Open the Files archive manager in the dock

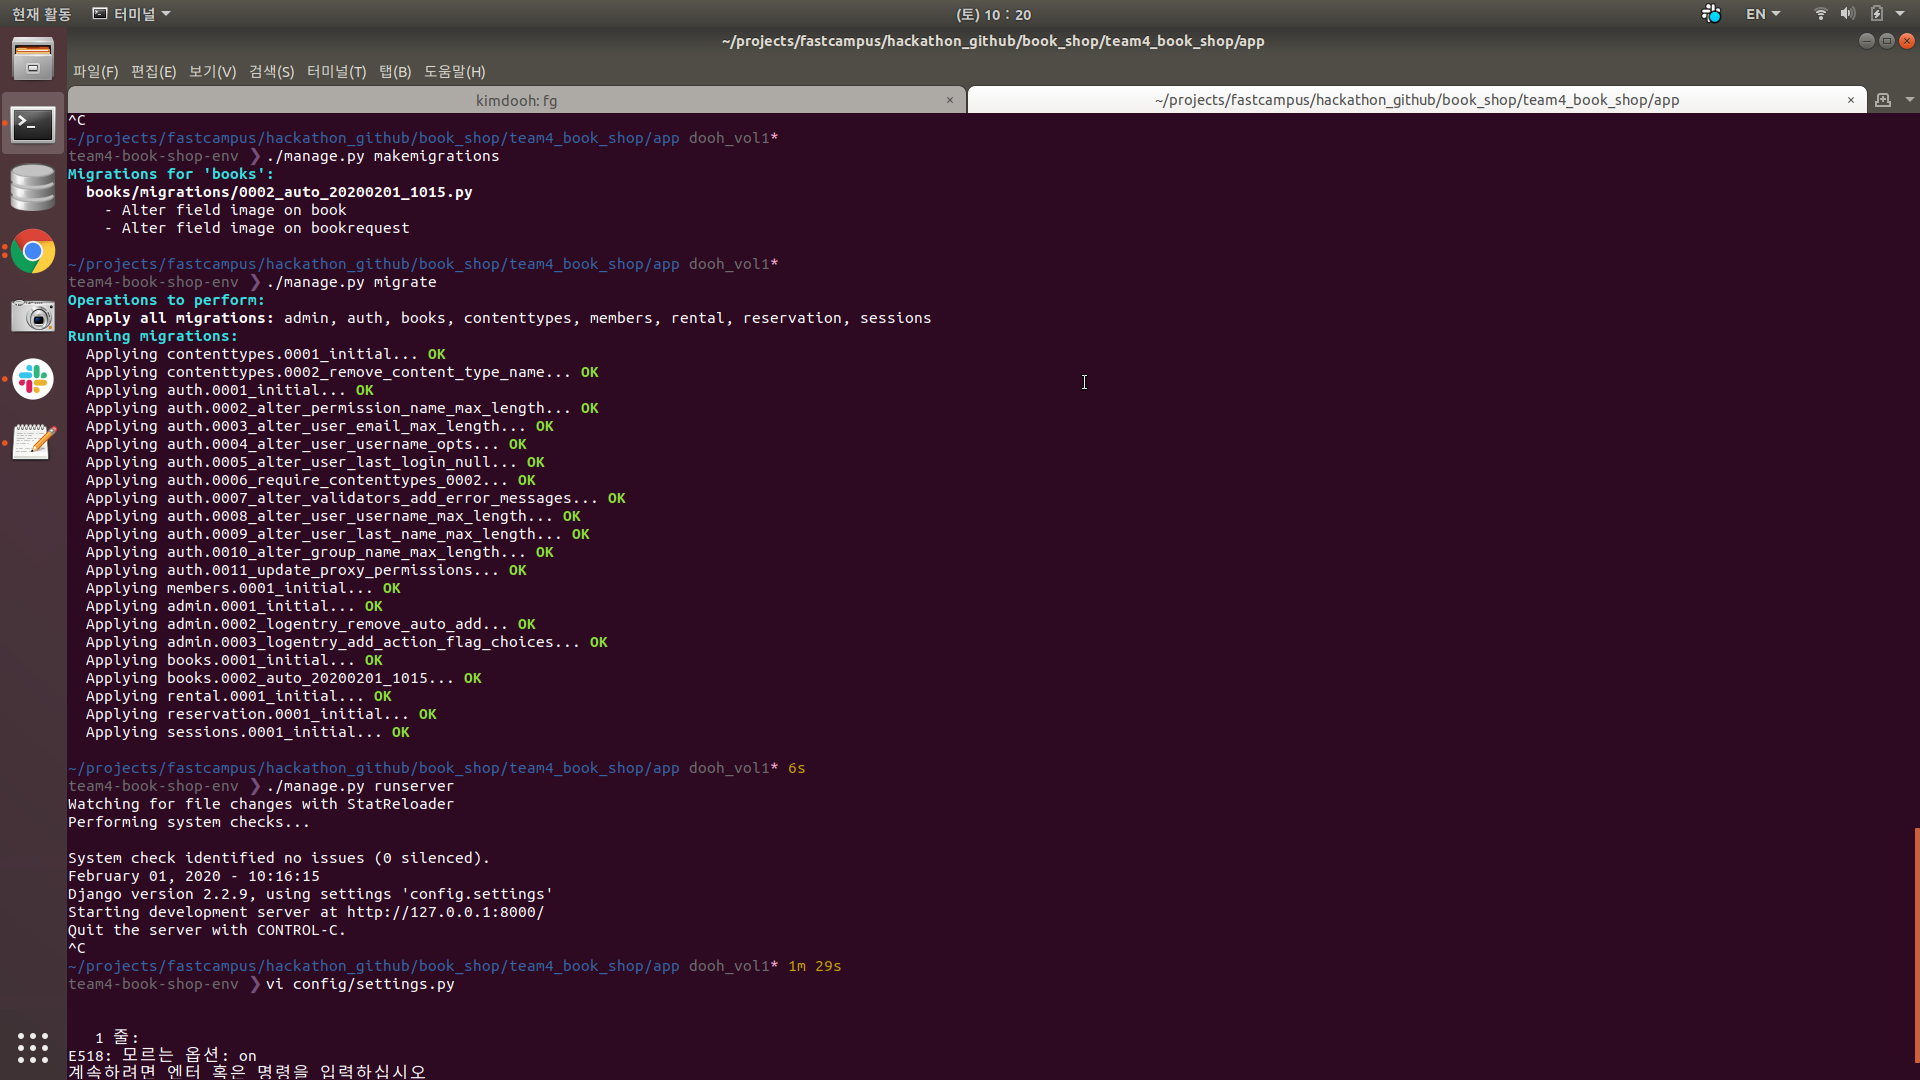coord(33,58)
